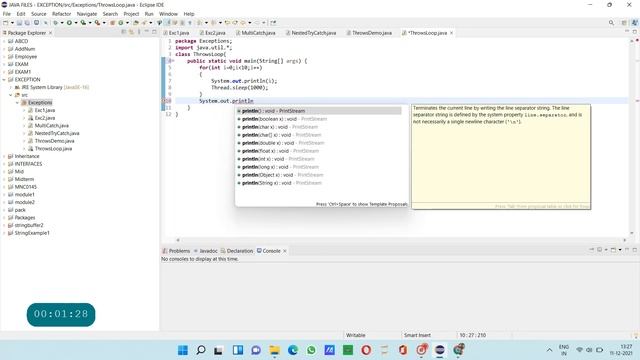Click the Debug toolbar icon
This screenshot has height=360, width=640.
coord(56,23)
